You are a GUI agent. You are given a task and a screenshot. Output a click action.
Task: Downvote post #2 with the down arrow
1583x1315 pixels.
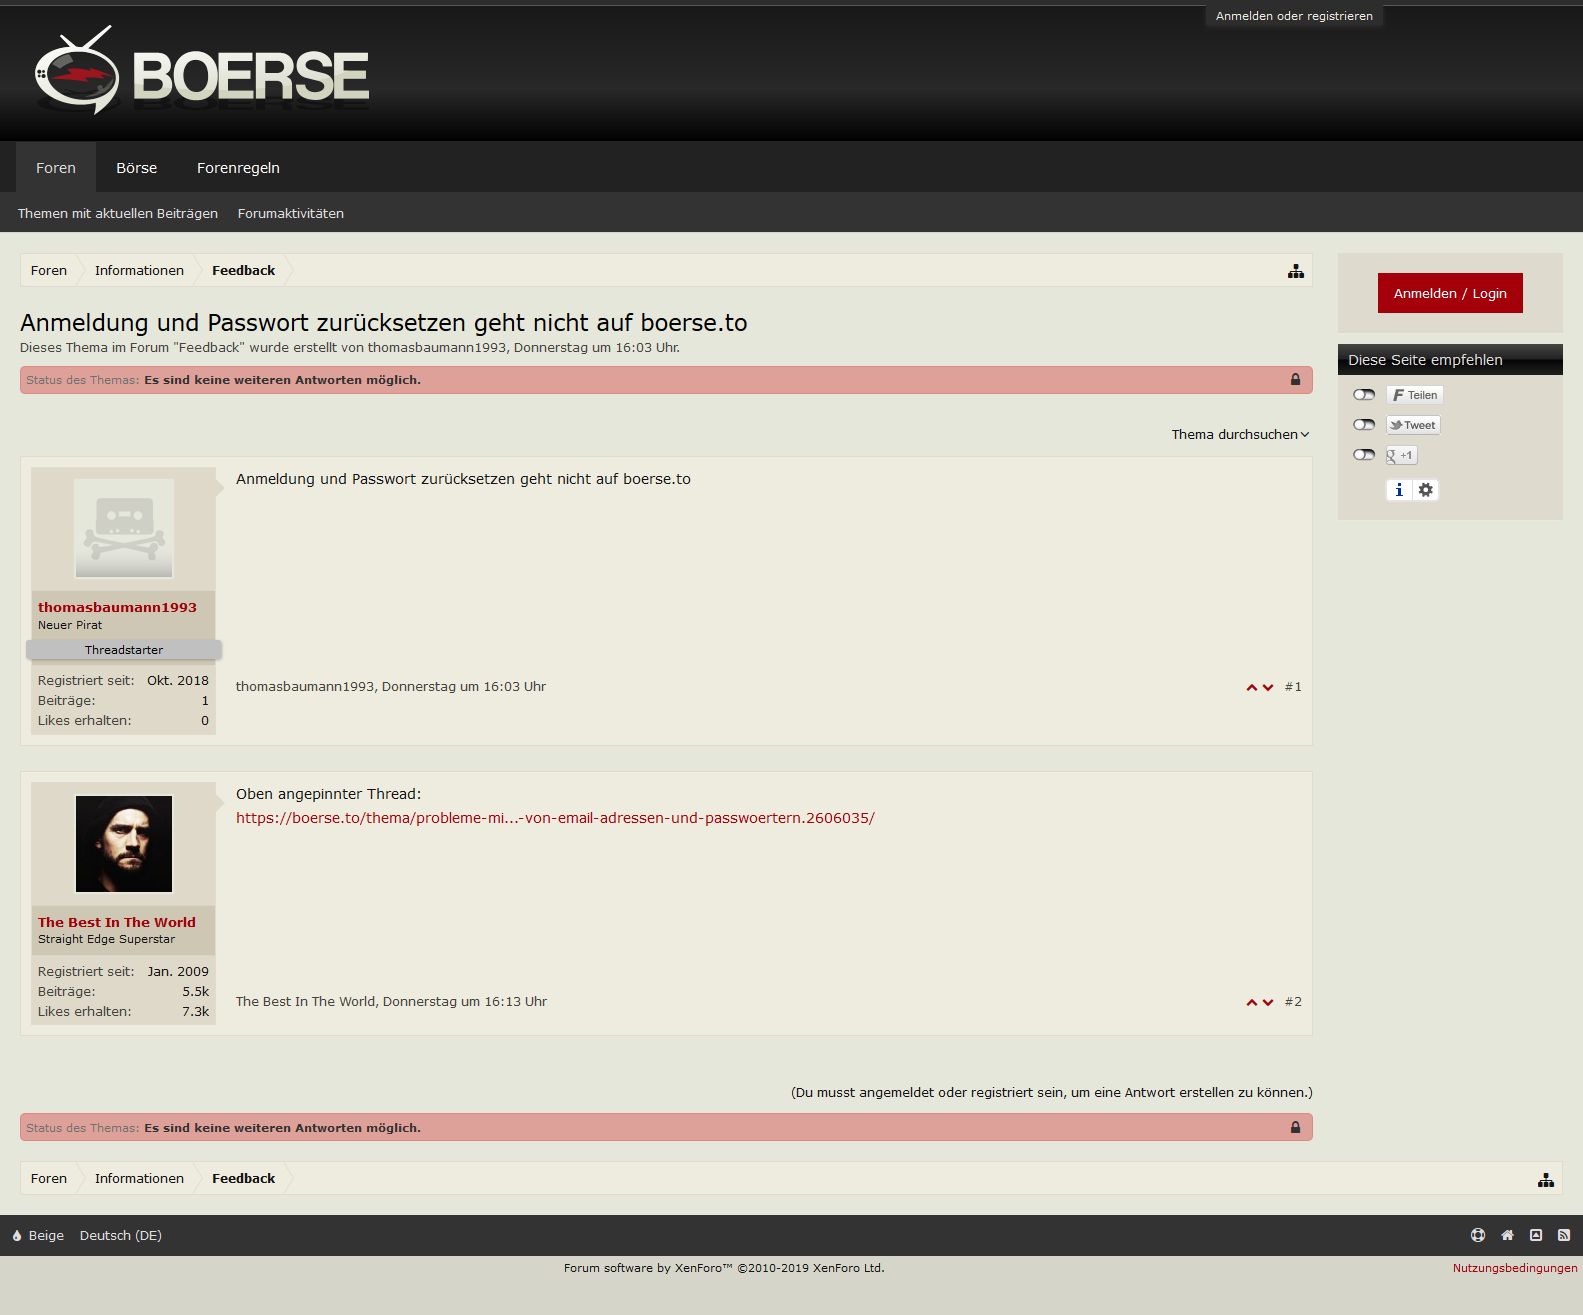click(x=1268, y=1002)
